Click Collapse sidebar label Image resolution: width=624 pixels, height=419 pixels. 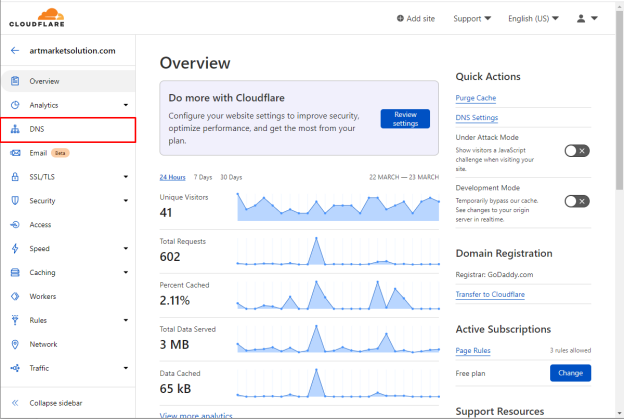coord(56,403)
